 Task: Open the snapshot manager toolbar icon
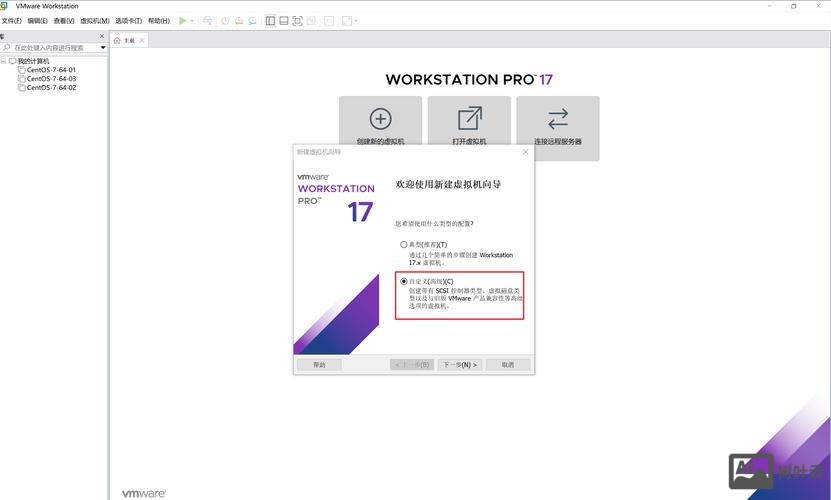point(253,21)
